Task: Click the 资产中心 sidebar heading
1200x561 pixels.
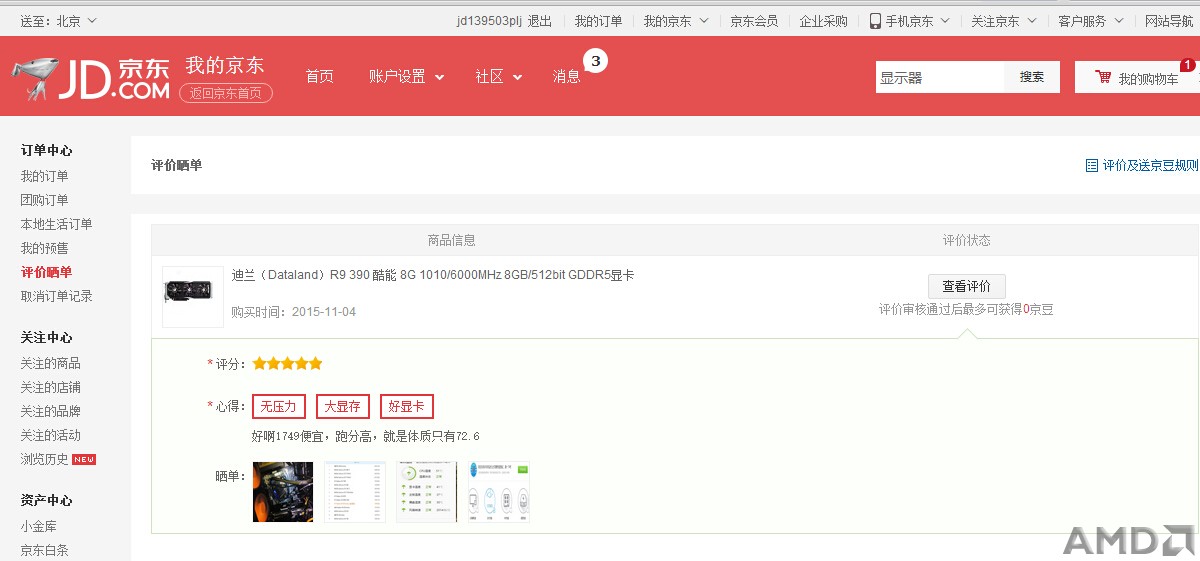Action: tap(46, 500)
